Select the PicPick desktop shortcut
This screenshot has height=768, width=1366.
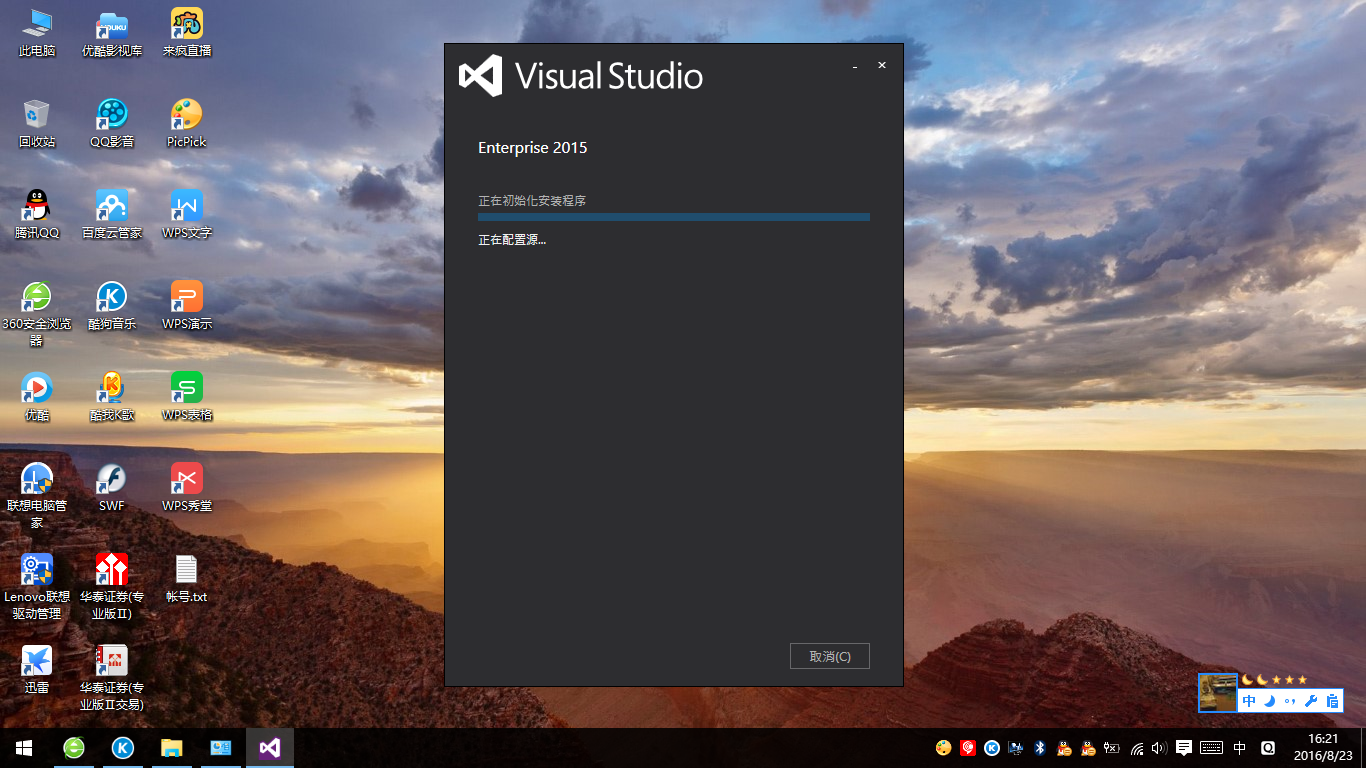click(187, 124)
